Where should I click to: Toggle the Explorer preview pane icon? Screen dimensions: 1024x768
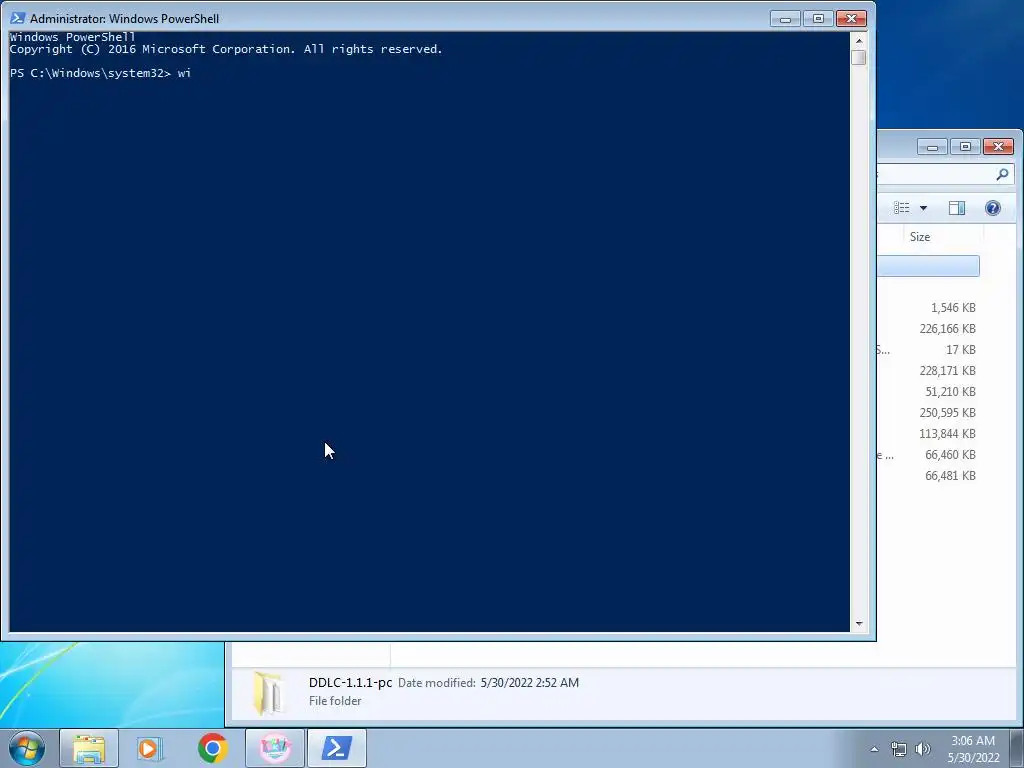point(957,208)
